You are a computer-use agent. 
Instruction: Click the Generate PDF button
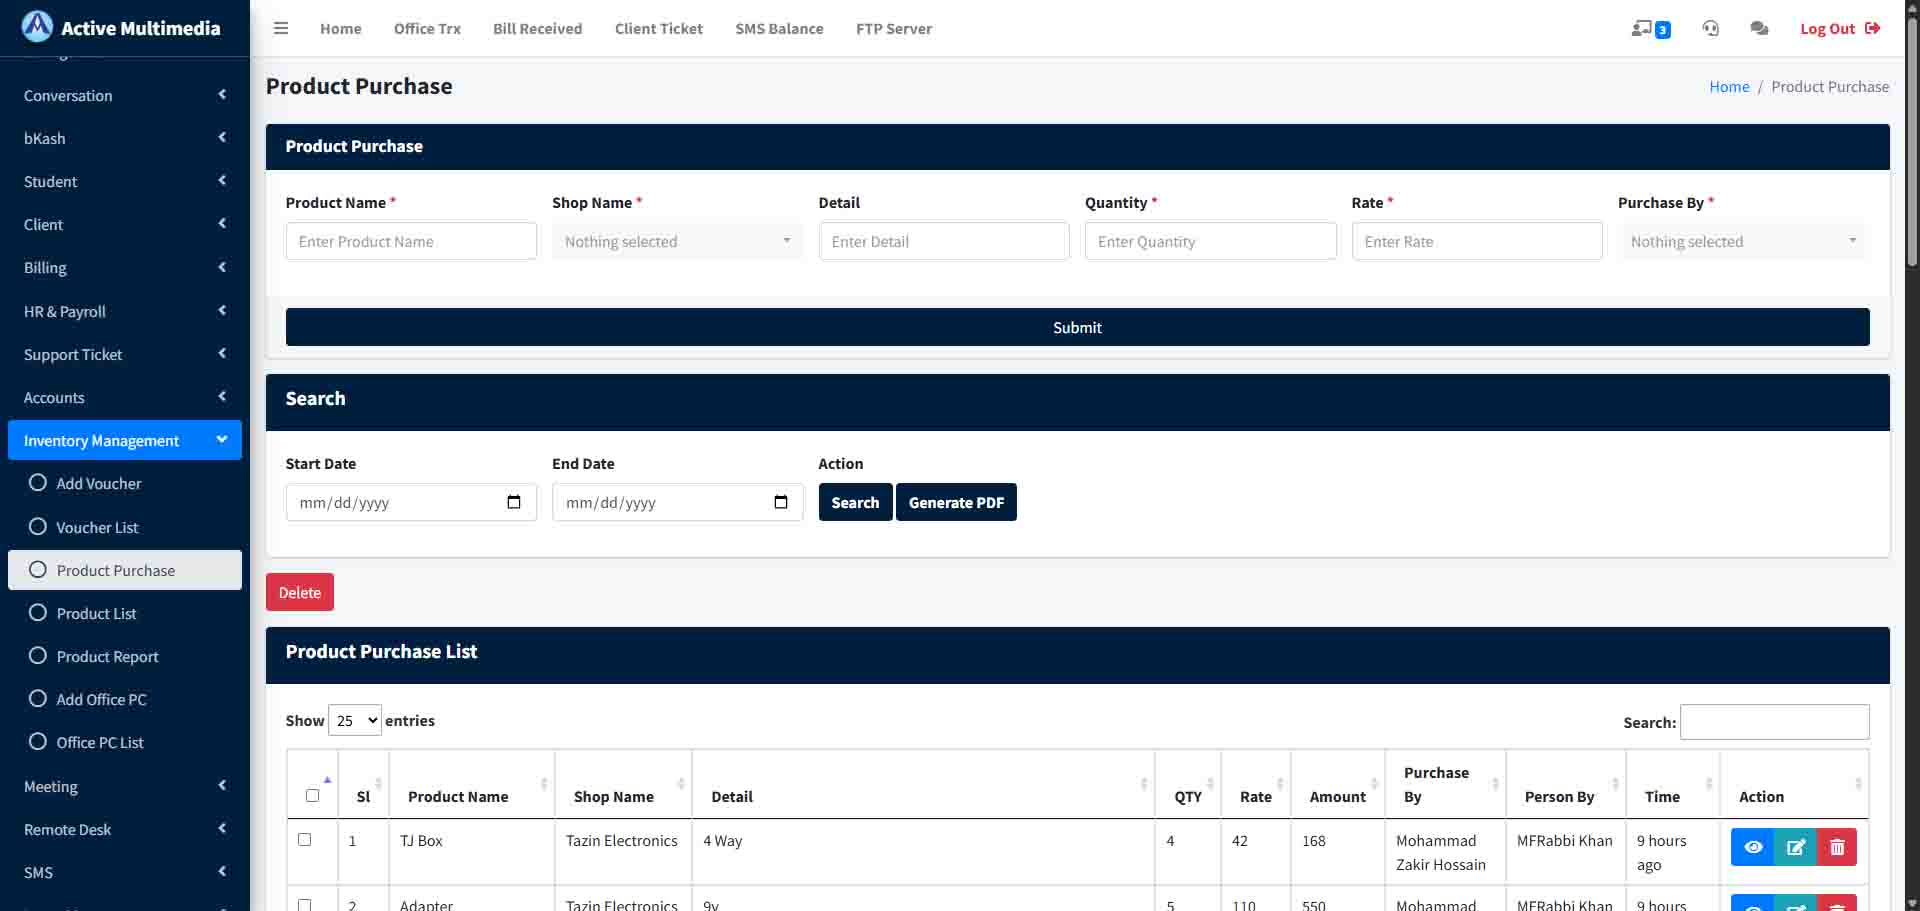956,502
